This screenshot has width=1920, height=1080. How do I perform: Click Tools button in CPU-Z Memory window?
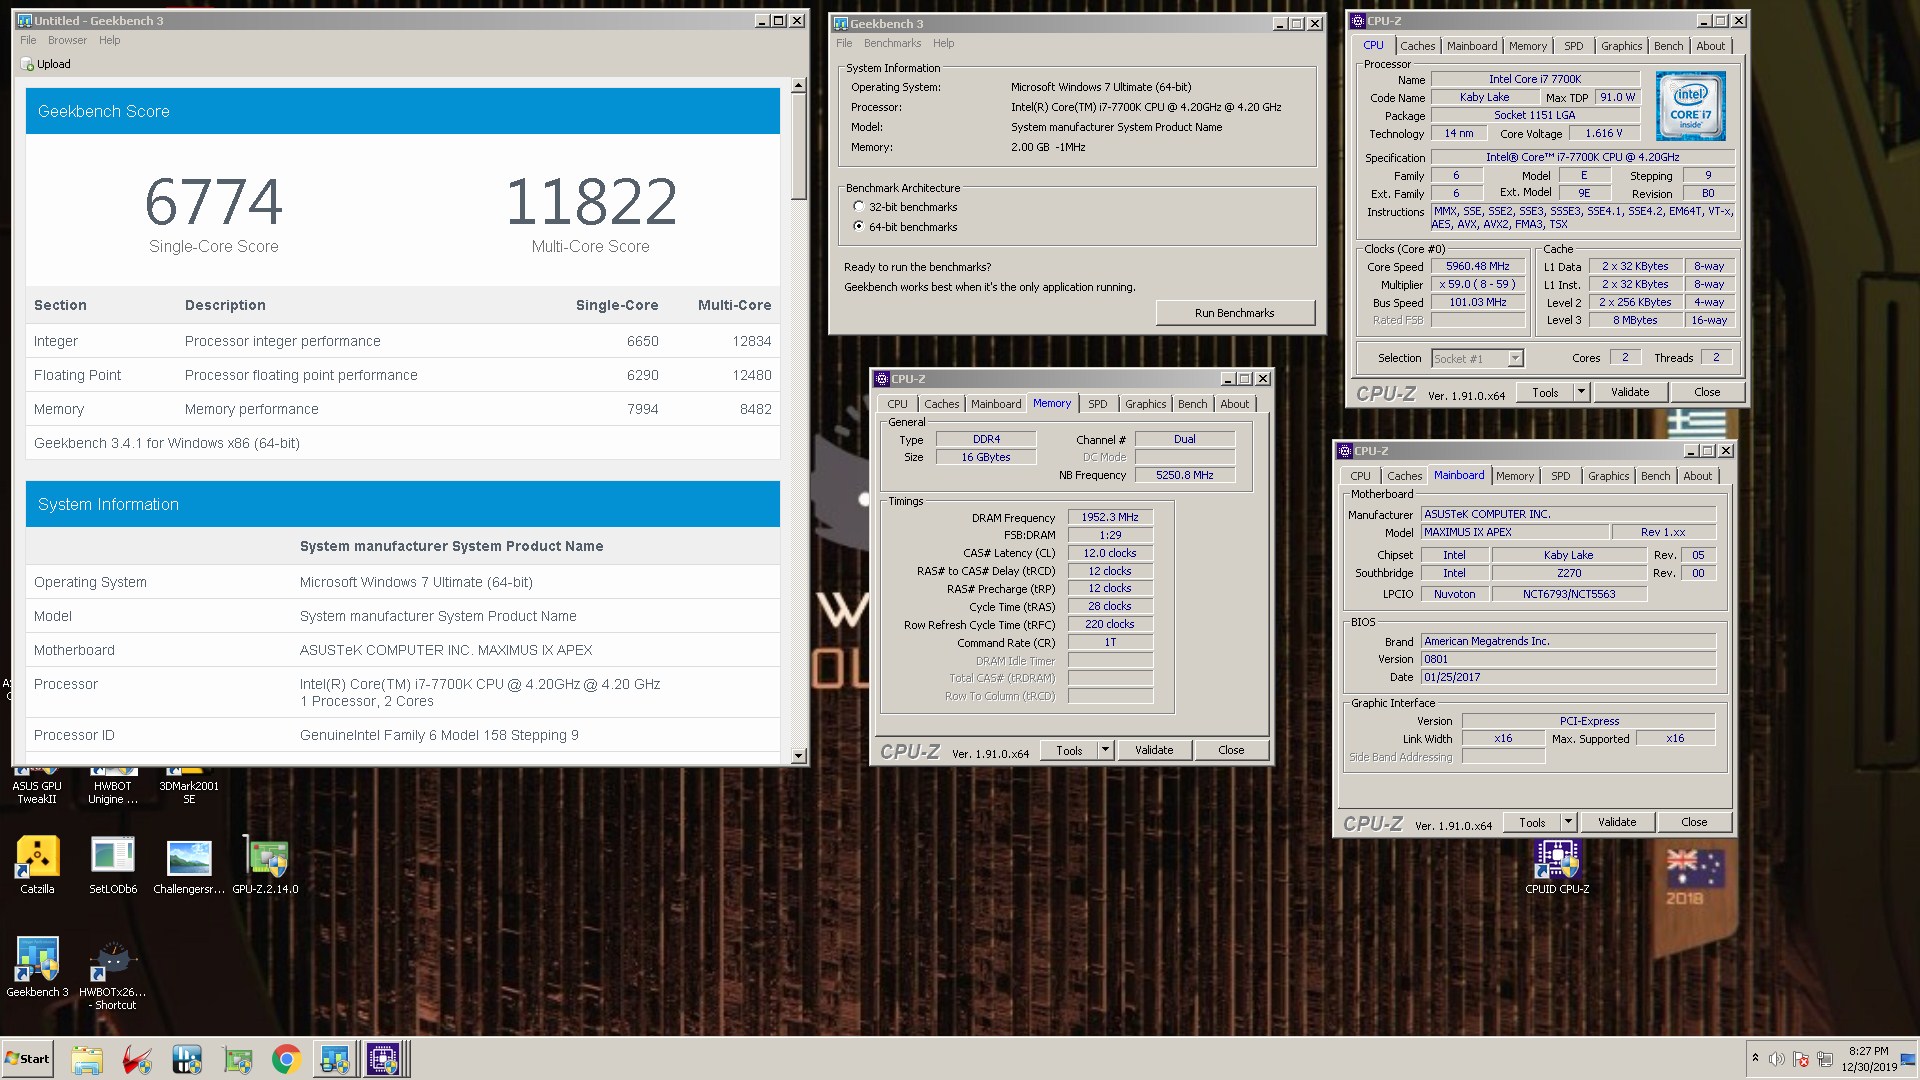(1069, 750)
